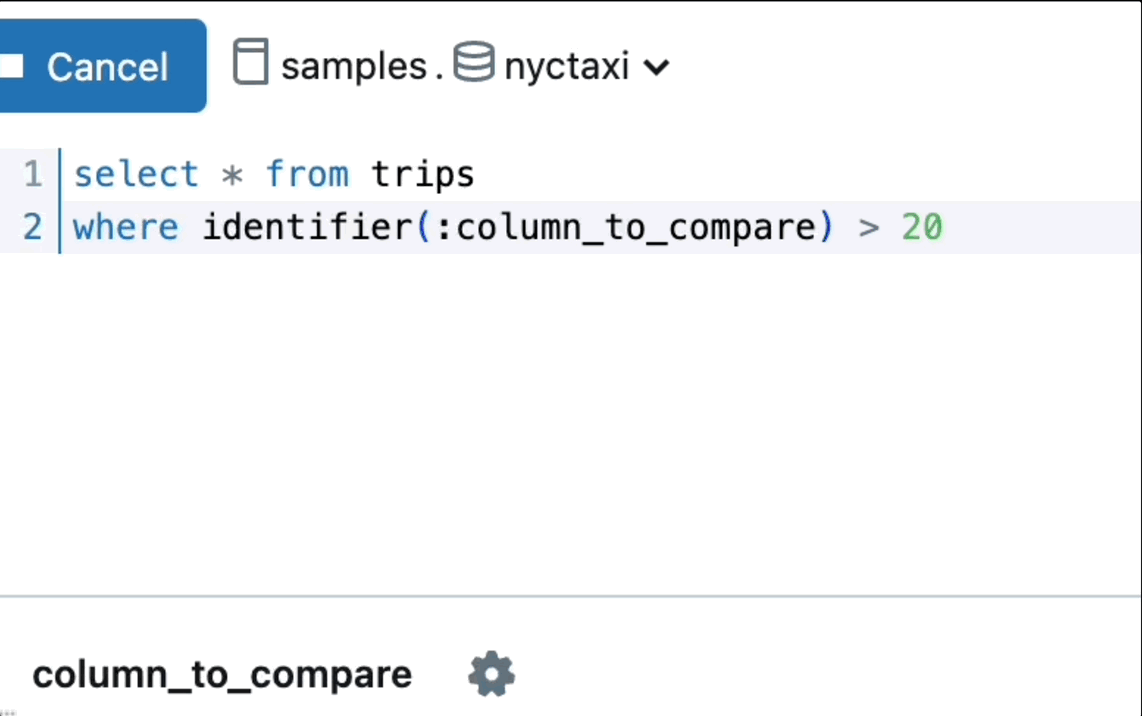This screenshot has width=1142, height=716.
Task: Place cursor on the select keyword
Action: coord(136,175)
